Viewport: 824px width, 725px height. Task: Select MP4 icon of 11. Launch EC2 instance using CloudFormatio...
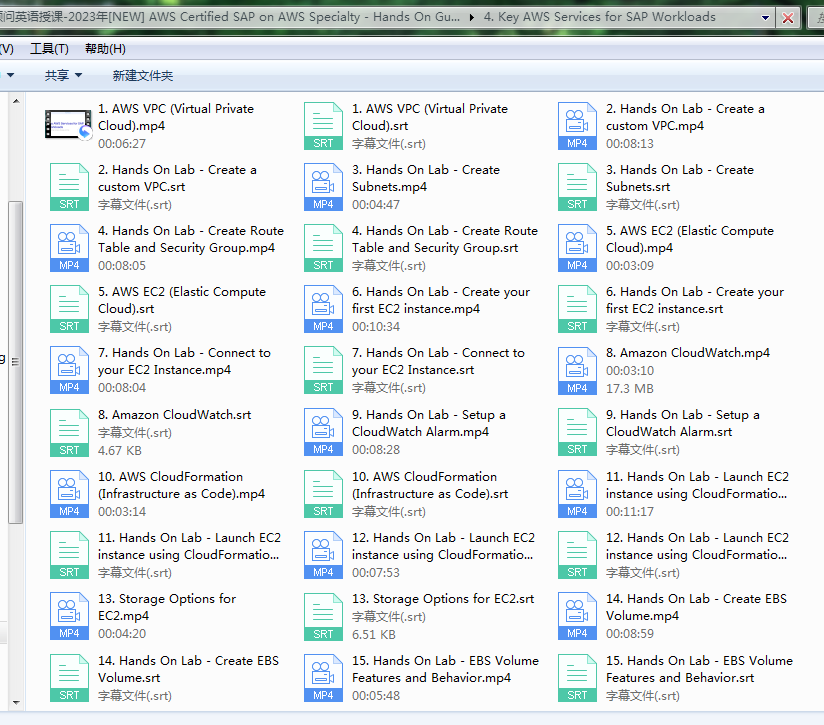(577, 494)
